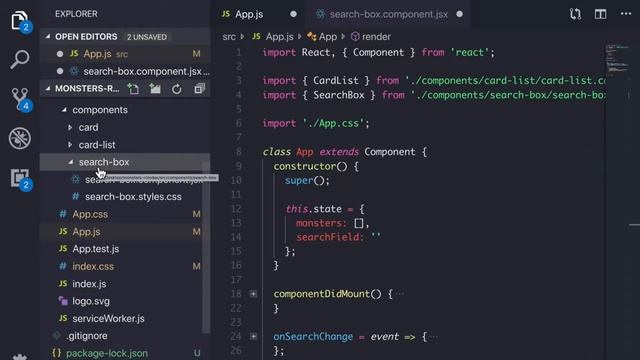This screenshot has width=640, height=360.
Task: Click New File icon in explorer header
Action: click(x=133, y=89)
